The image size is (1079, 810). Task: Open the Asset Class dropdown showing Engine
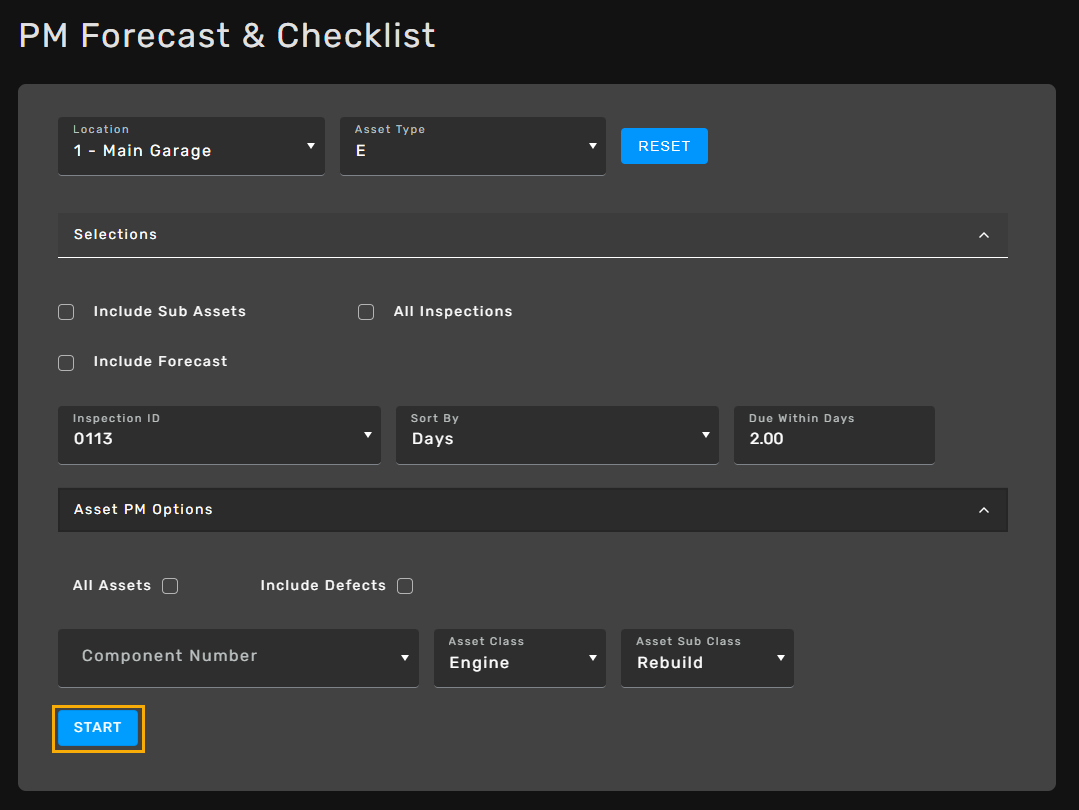(x=519, y=658)
